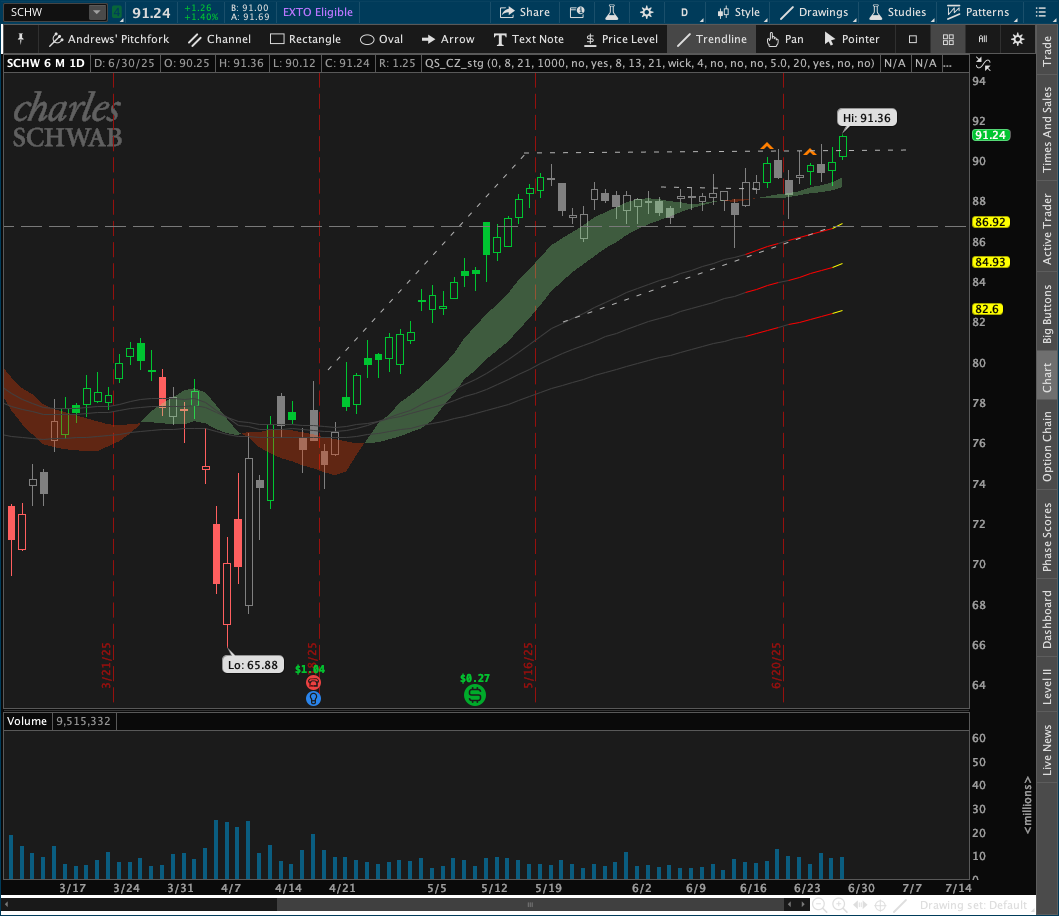This screenshot has width=1059, height=916.
Task: Click the Share button
Action: [525, 12]
